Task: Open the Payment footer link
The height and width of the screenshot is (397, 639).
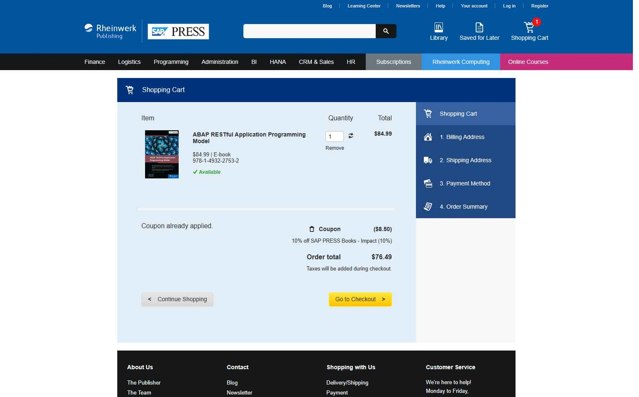Action: 337,393
